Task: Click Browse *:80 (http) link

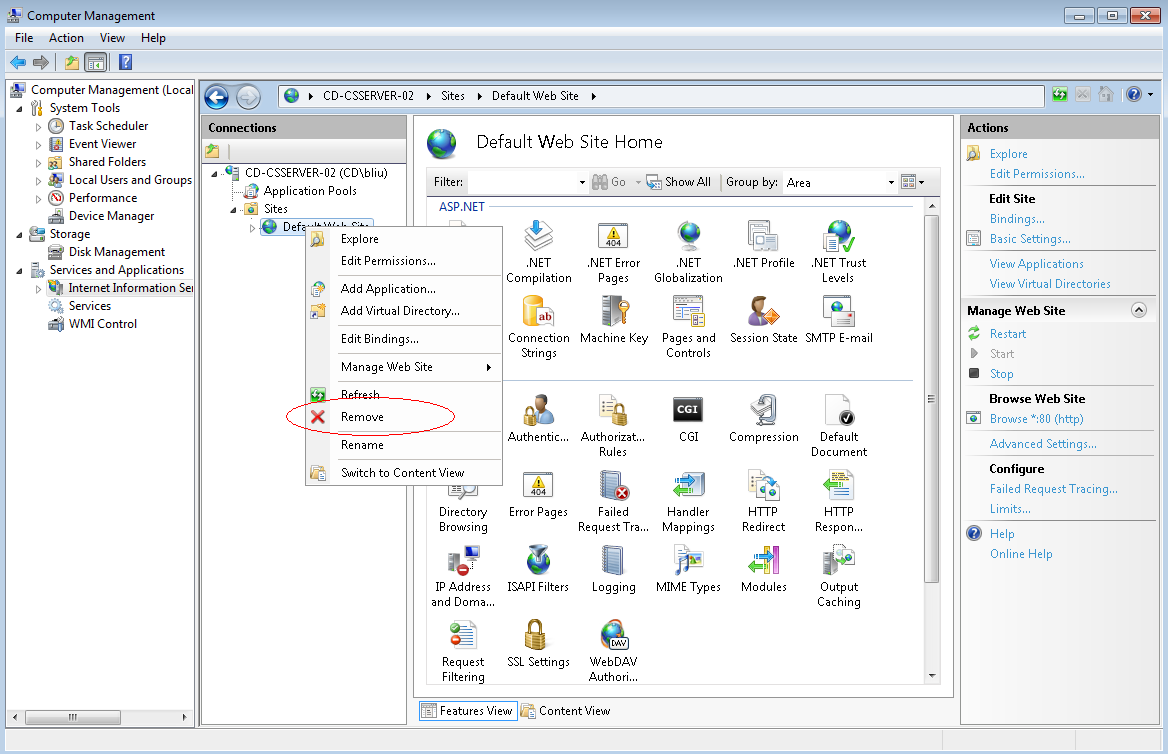Action: point(1036,419)
